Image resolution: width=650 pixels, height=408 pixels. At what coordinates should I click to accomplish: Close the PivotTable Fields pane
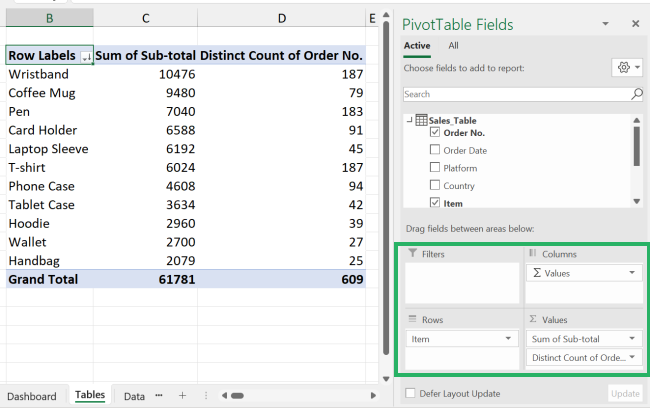pyautogui.click(x=635, y=23)
